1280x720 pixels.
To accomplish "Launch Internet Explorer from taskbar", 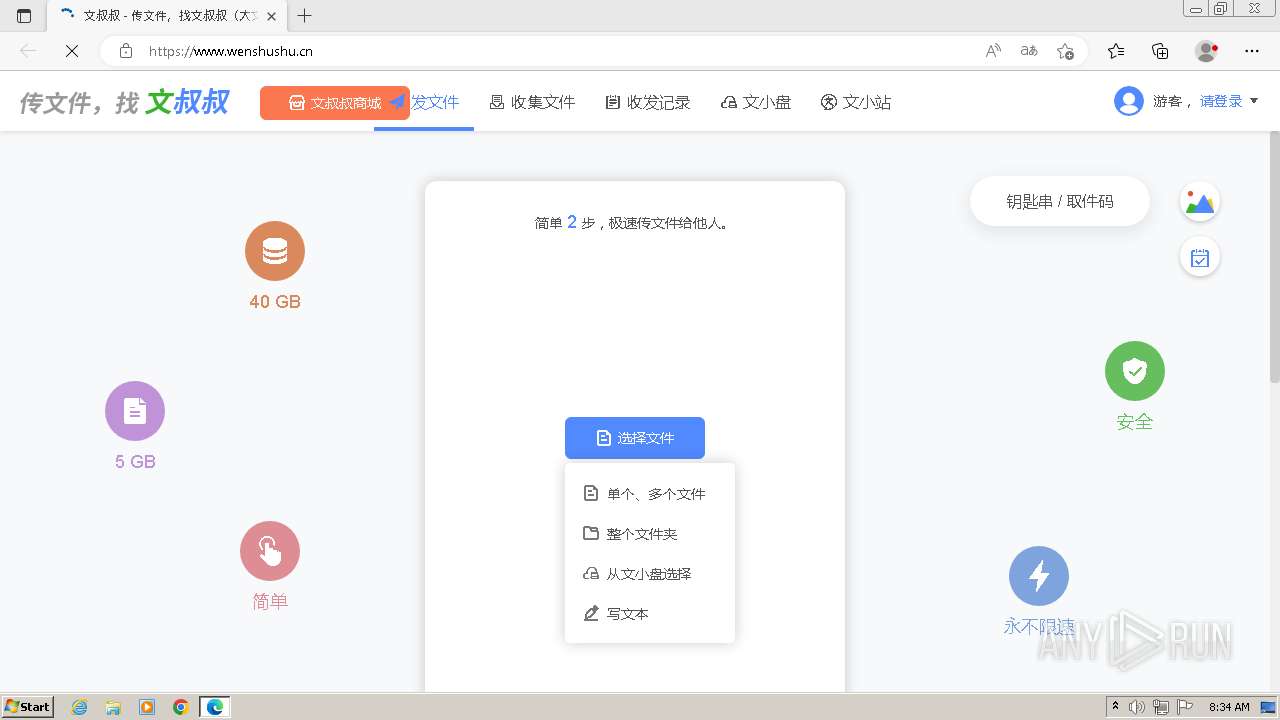I will [80, 707].
